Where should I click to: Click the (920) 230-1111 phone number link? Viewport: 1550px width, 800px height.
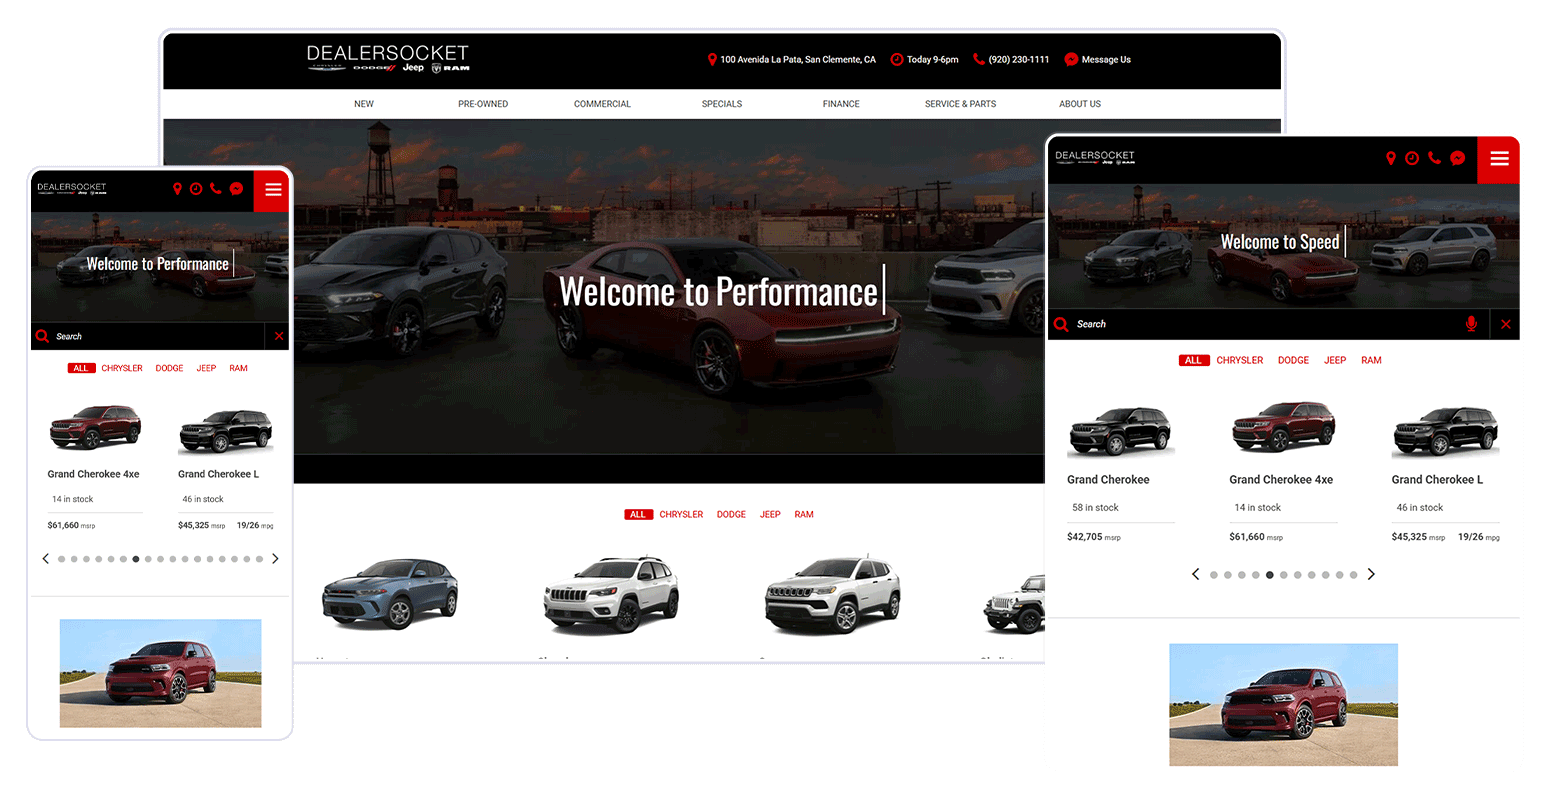coord(1018,60)
